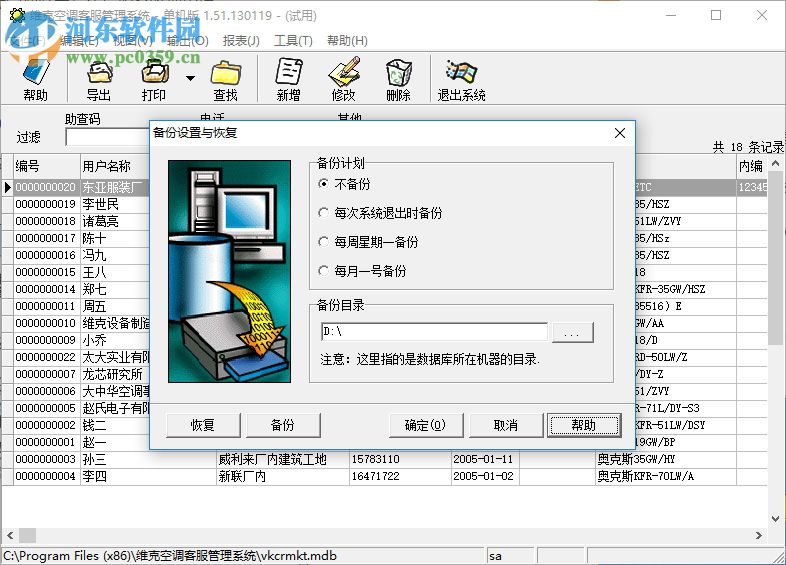Click the backup directory input field
786x565 pixels.
click(x=434, y=331)
